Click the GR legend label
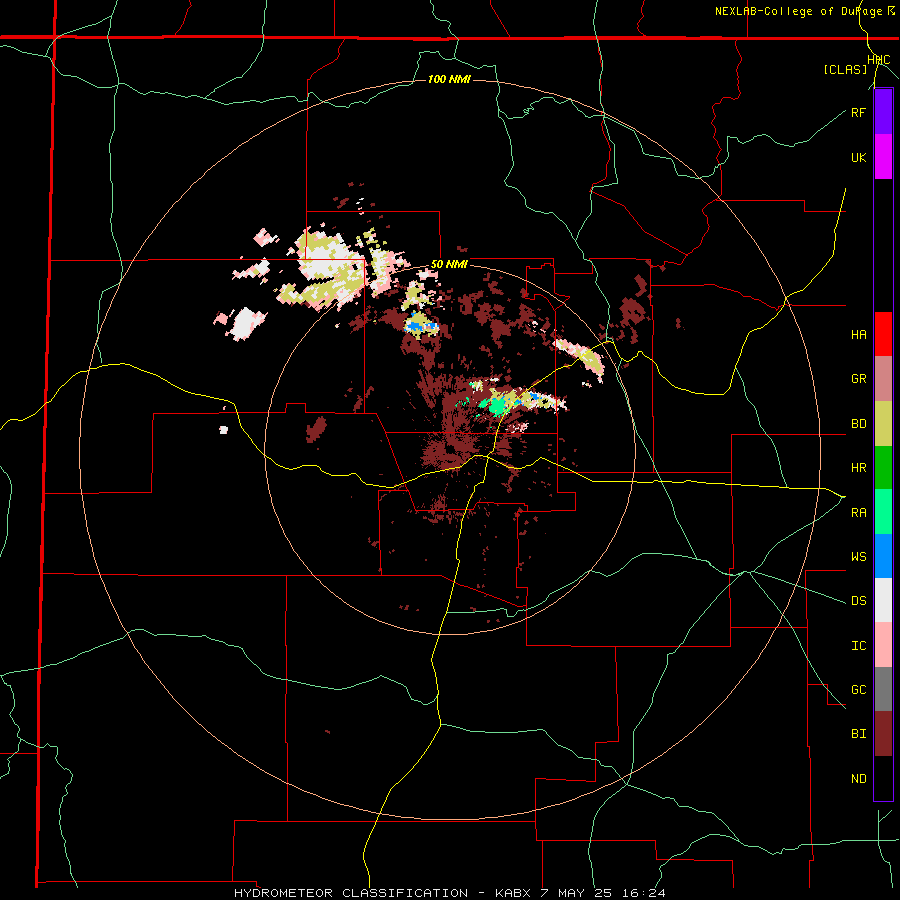 click(x=859, y=379)
